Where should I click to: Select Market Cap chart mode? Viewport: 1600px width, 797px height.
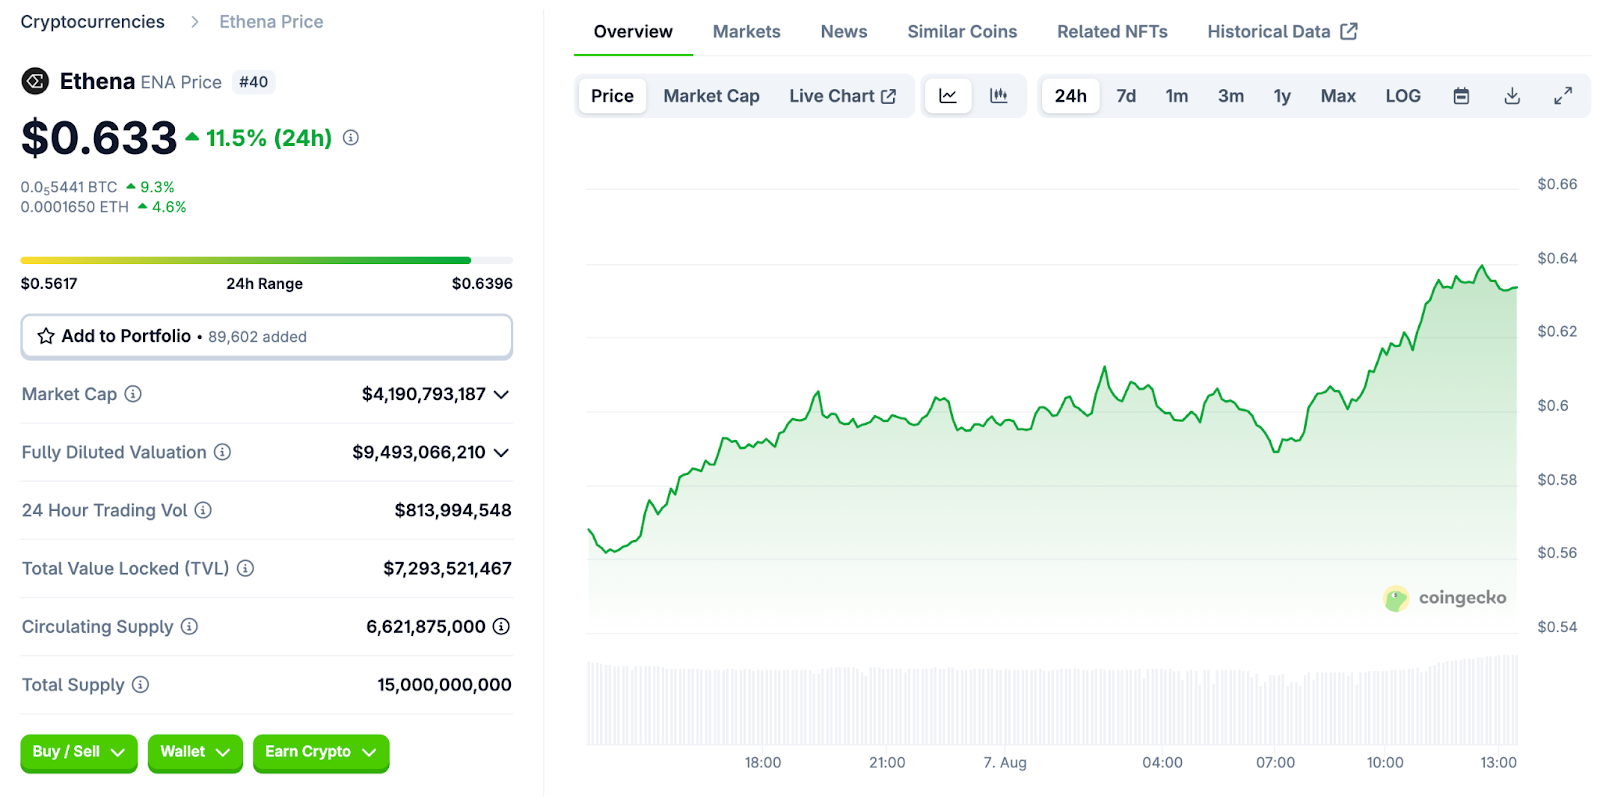click(x=711, y=96)
